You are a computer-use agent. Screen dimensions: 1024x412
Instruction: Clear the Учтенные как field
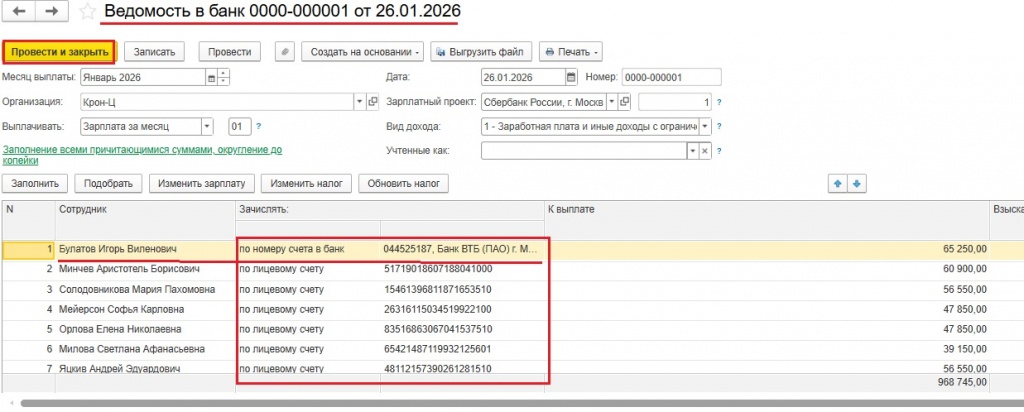(704, 151)
